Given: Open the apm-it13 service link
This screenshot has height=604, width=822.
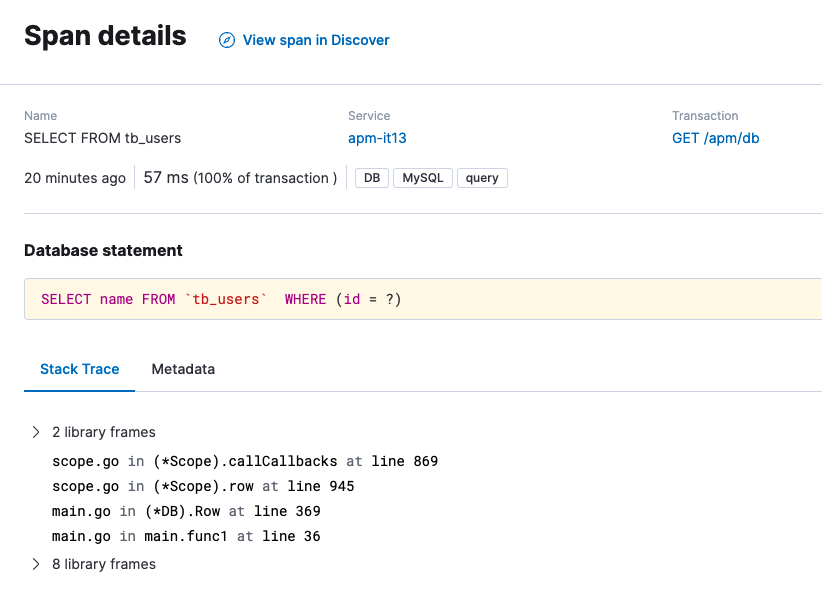Looking at the screenshot, I should [377, 138].
